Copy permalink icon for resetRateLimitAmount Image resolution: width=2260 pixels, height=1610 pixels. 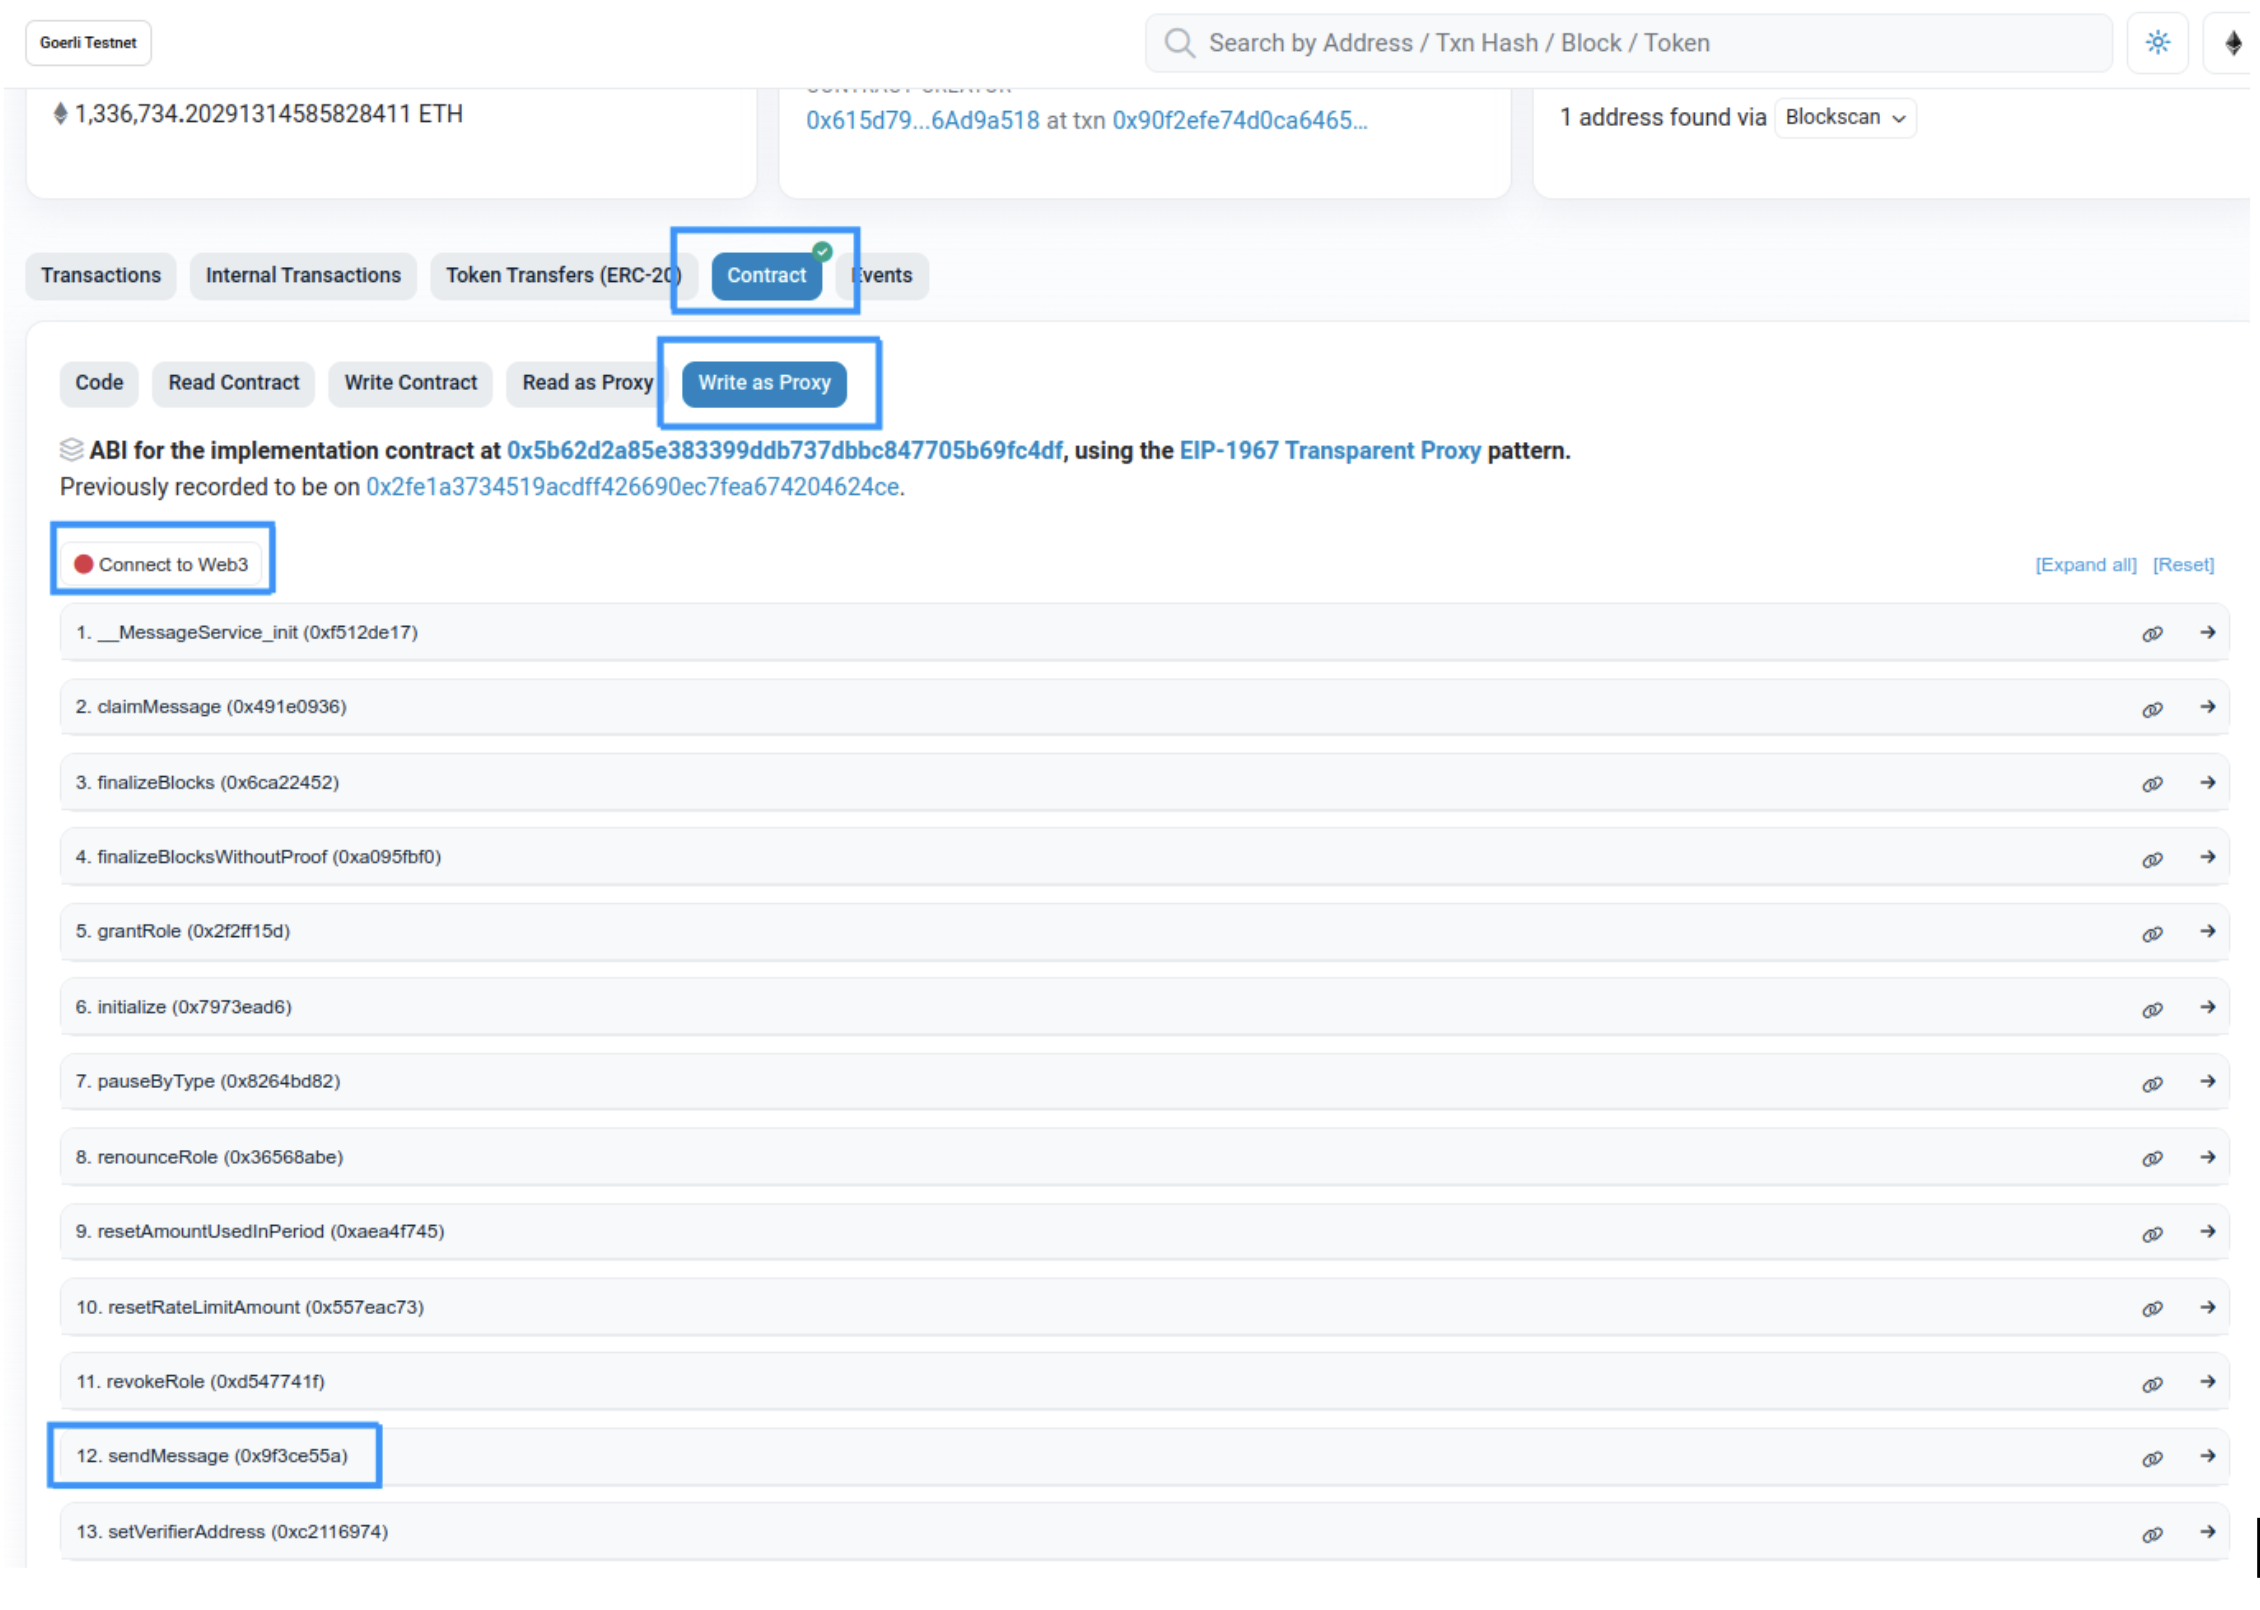[2152, 1309]
